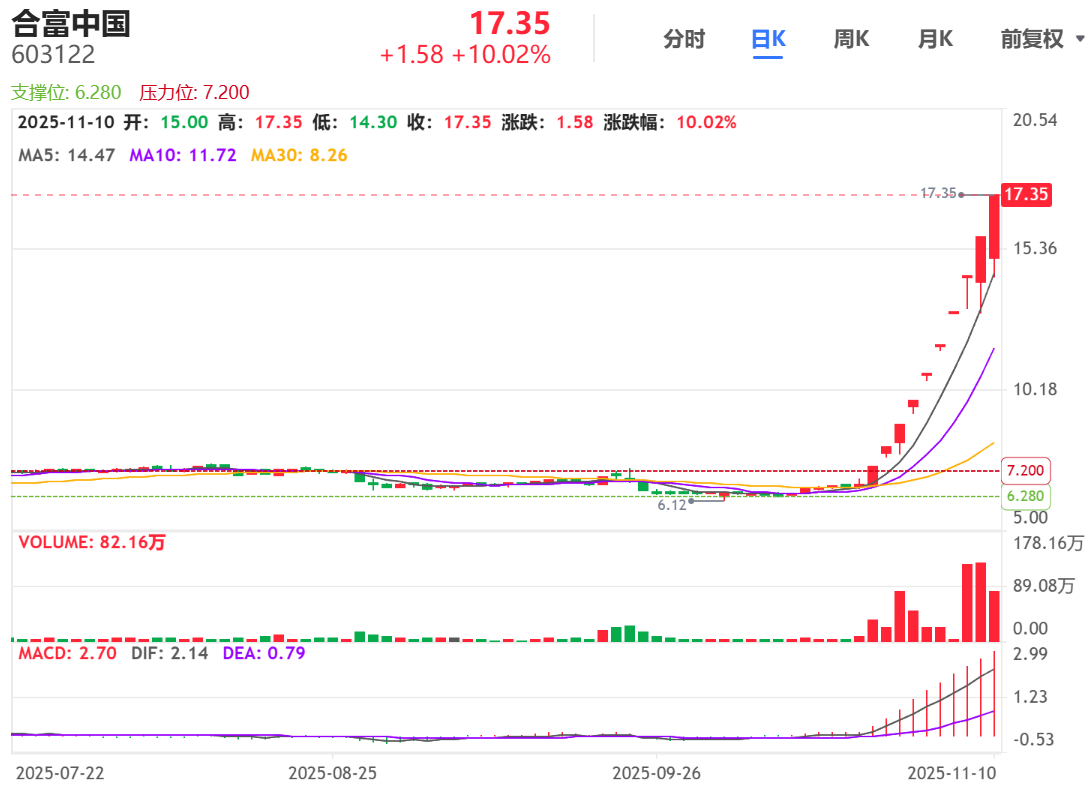
Task: Open the 周K weekly chart tab
Action: 851,39
